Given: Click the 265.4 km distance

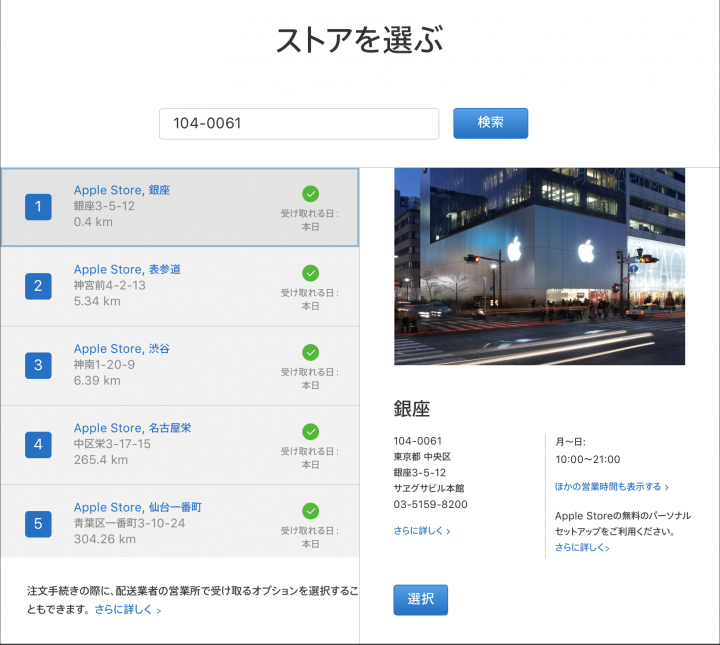Looking at the screenshot, I should pyautogui.click(x=101, y=460).
